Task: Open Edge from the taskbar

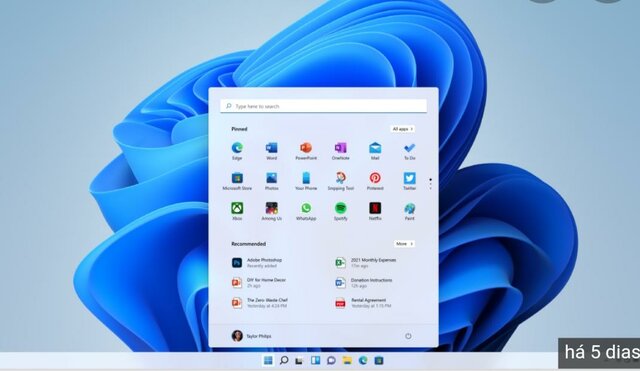Action: click(x=363, y=360)
